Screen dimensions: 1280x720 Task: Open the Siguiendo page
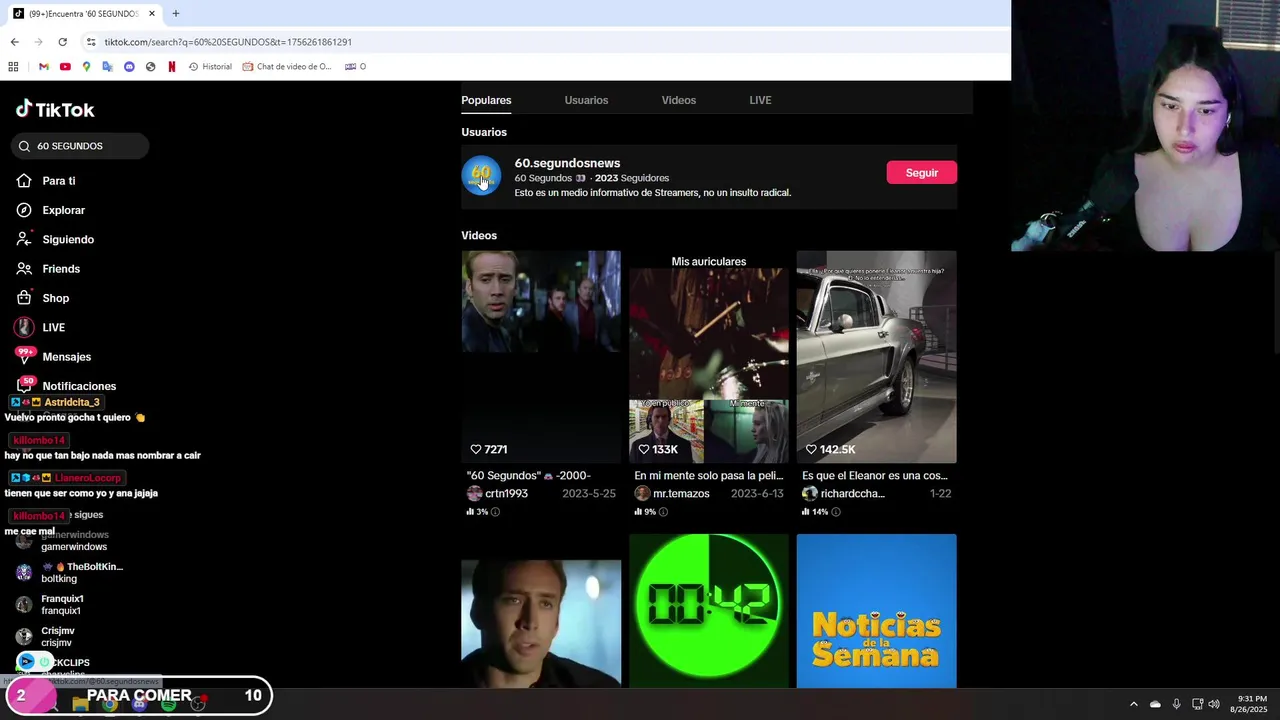55,239
